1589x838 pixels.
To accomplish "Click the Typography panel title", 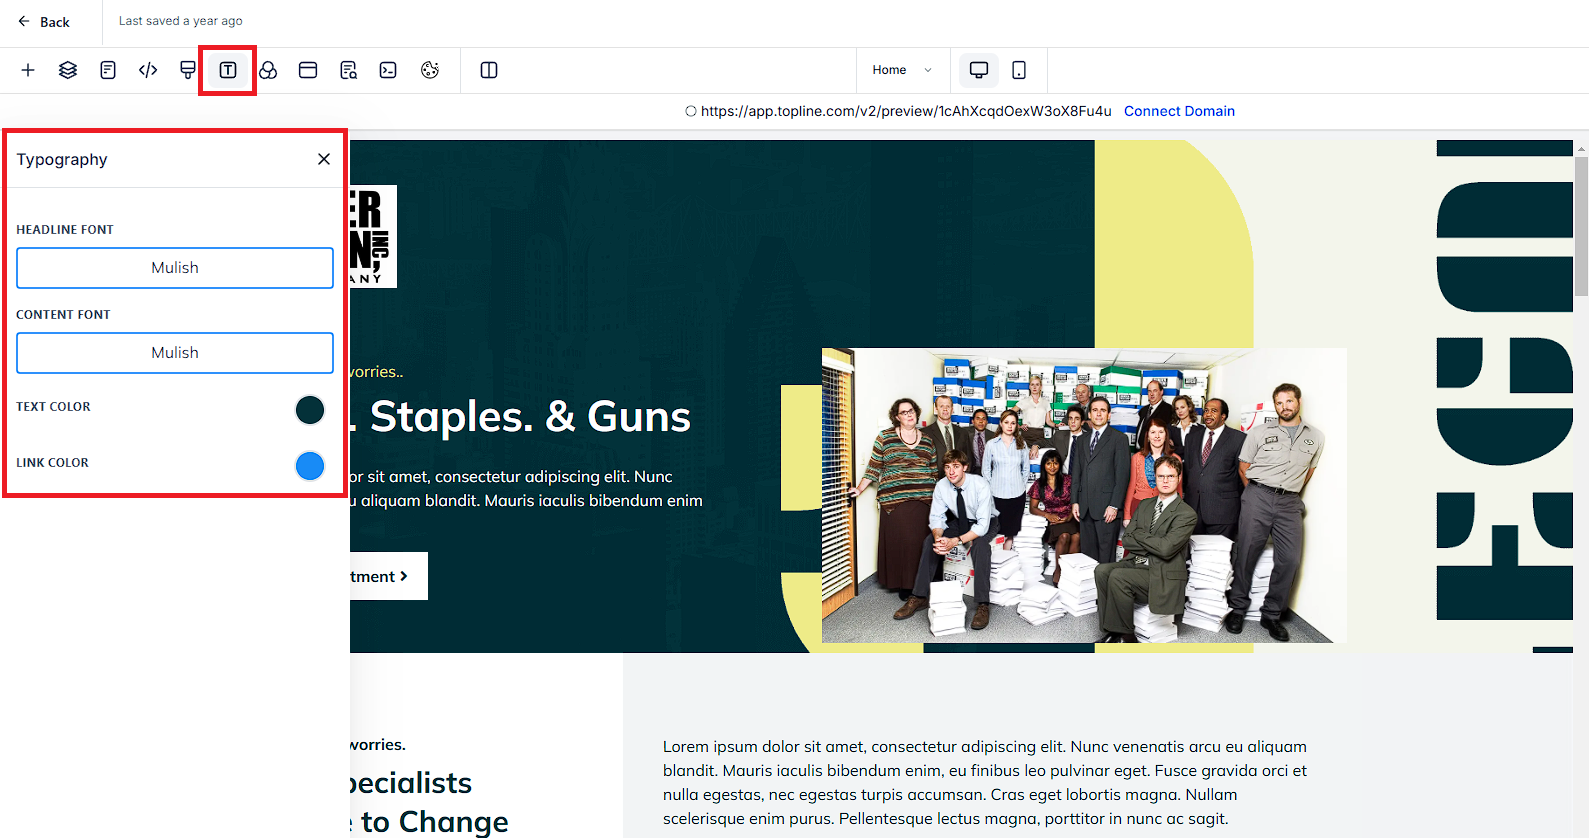I will pos(62,160).
